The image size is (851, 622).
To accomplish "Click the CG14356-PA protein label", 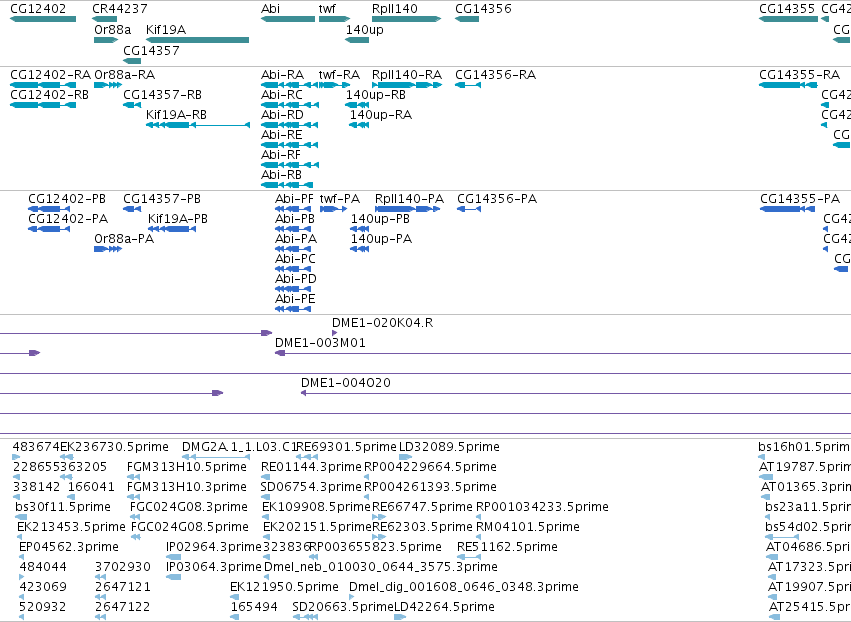I will pos(497,199).
